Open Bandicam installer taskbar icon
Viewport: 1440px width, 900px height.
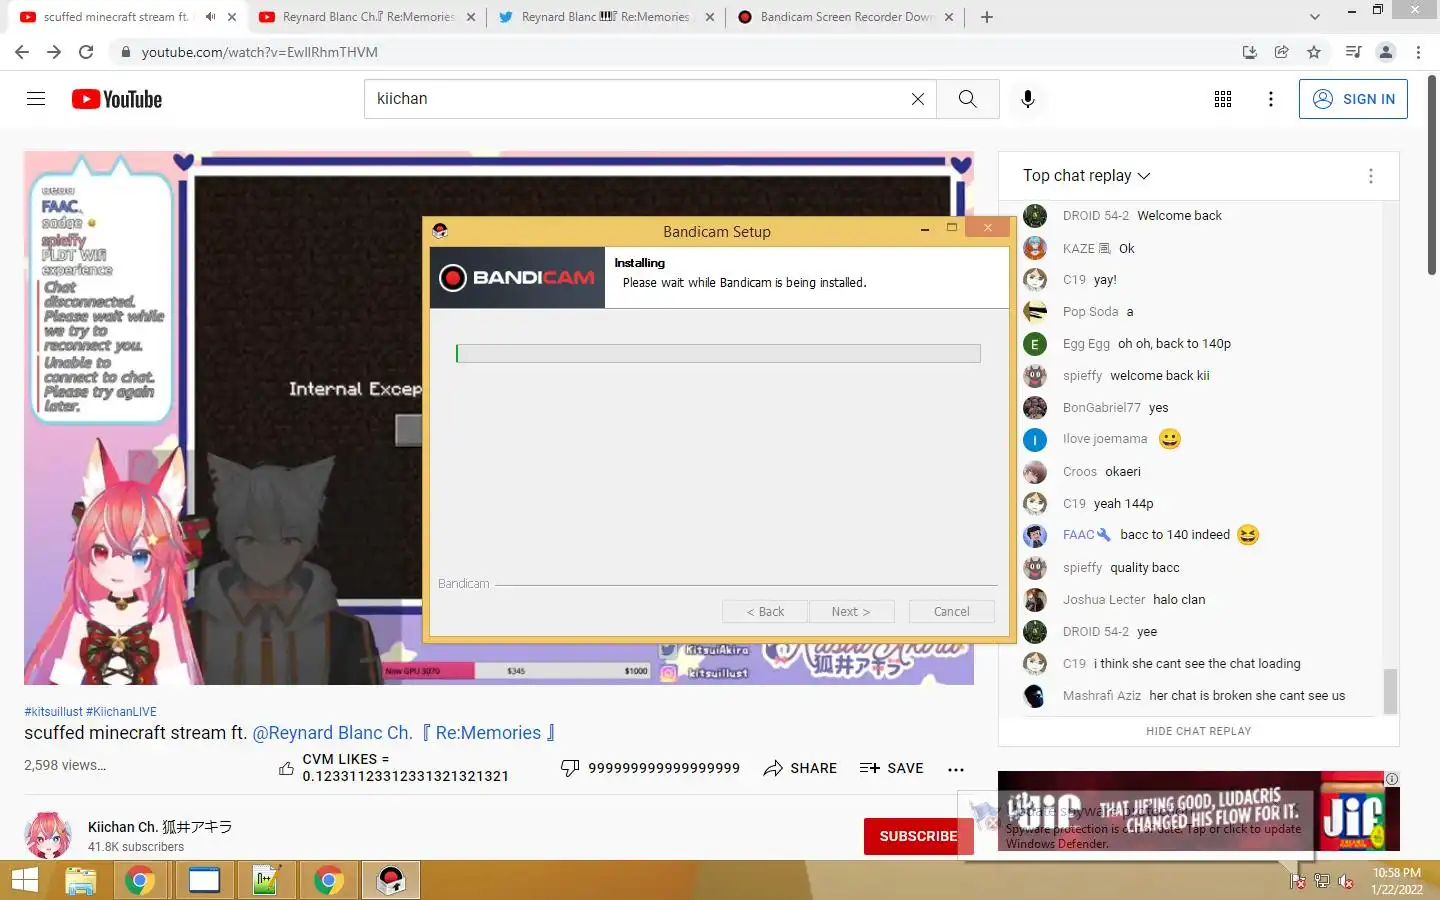click(x=391, y=881)
